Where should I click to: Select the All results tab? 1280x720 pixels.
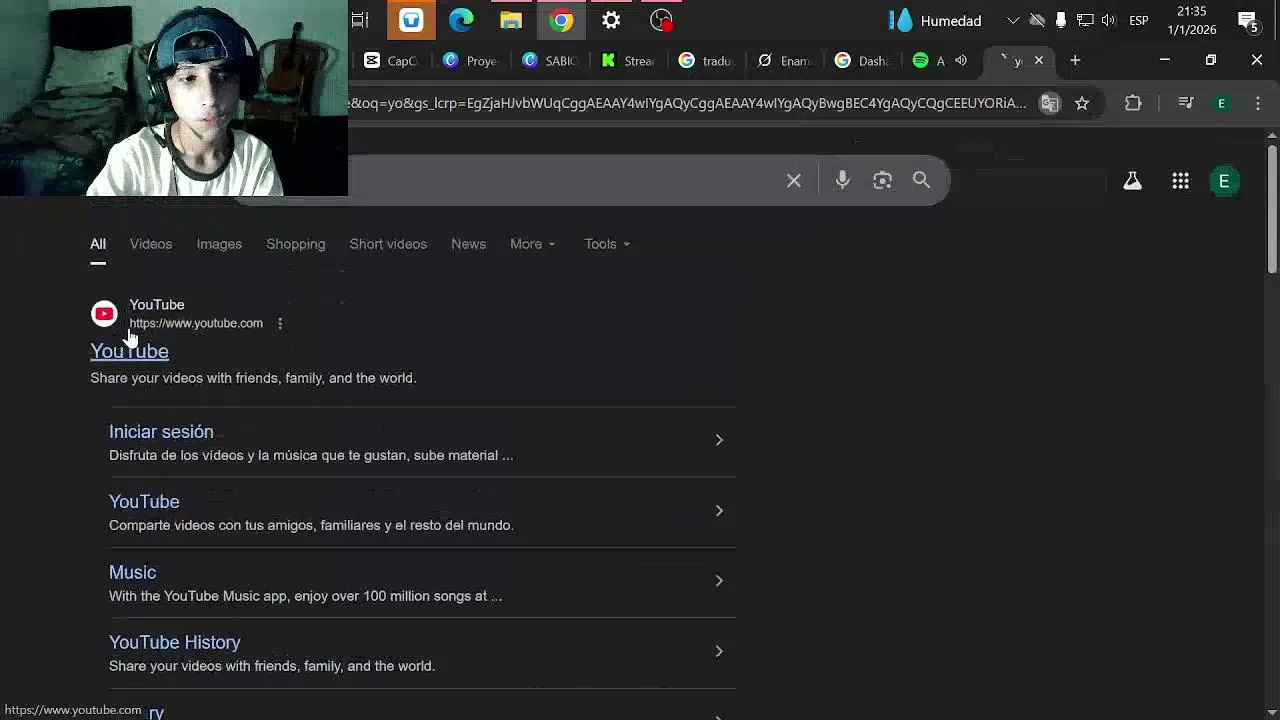(x=98, y=244)
